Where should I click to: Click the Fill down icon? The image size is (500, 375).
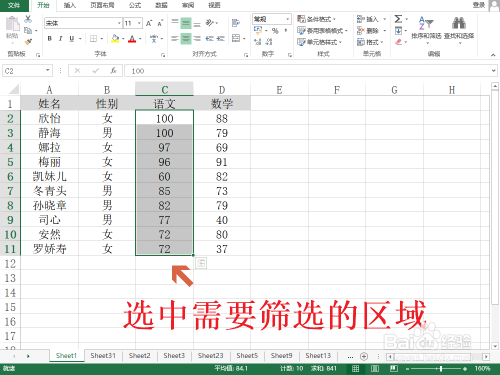398,31
